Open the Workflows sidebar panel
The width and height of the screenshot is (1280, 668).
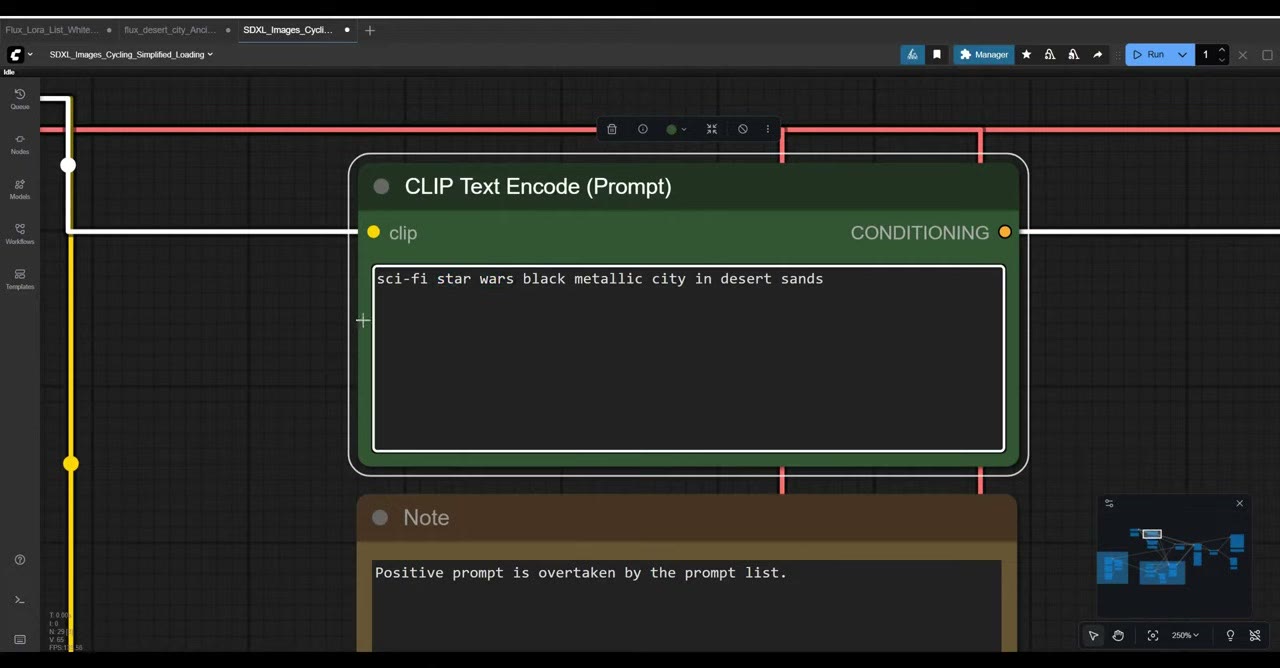(x=20, y=234)
